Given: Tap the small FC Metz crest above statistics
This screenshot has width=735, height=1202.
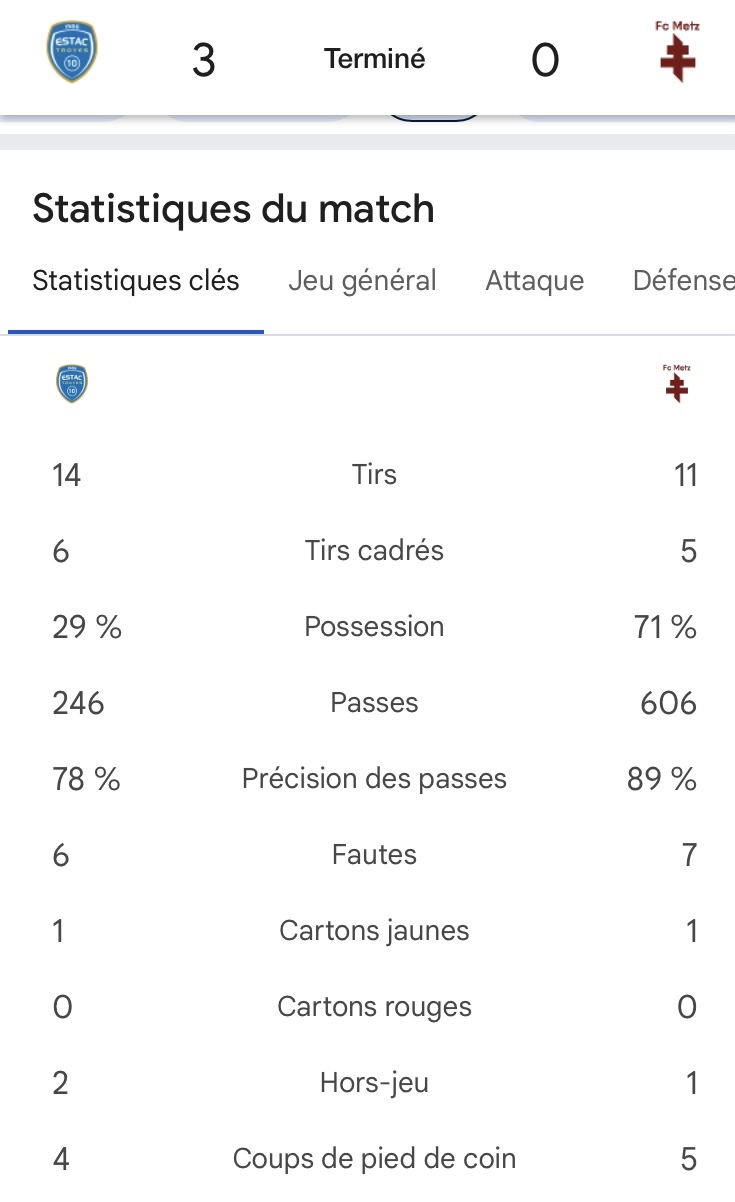Looking at the screenshot, I should coord(677,383).
